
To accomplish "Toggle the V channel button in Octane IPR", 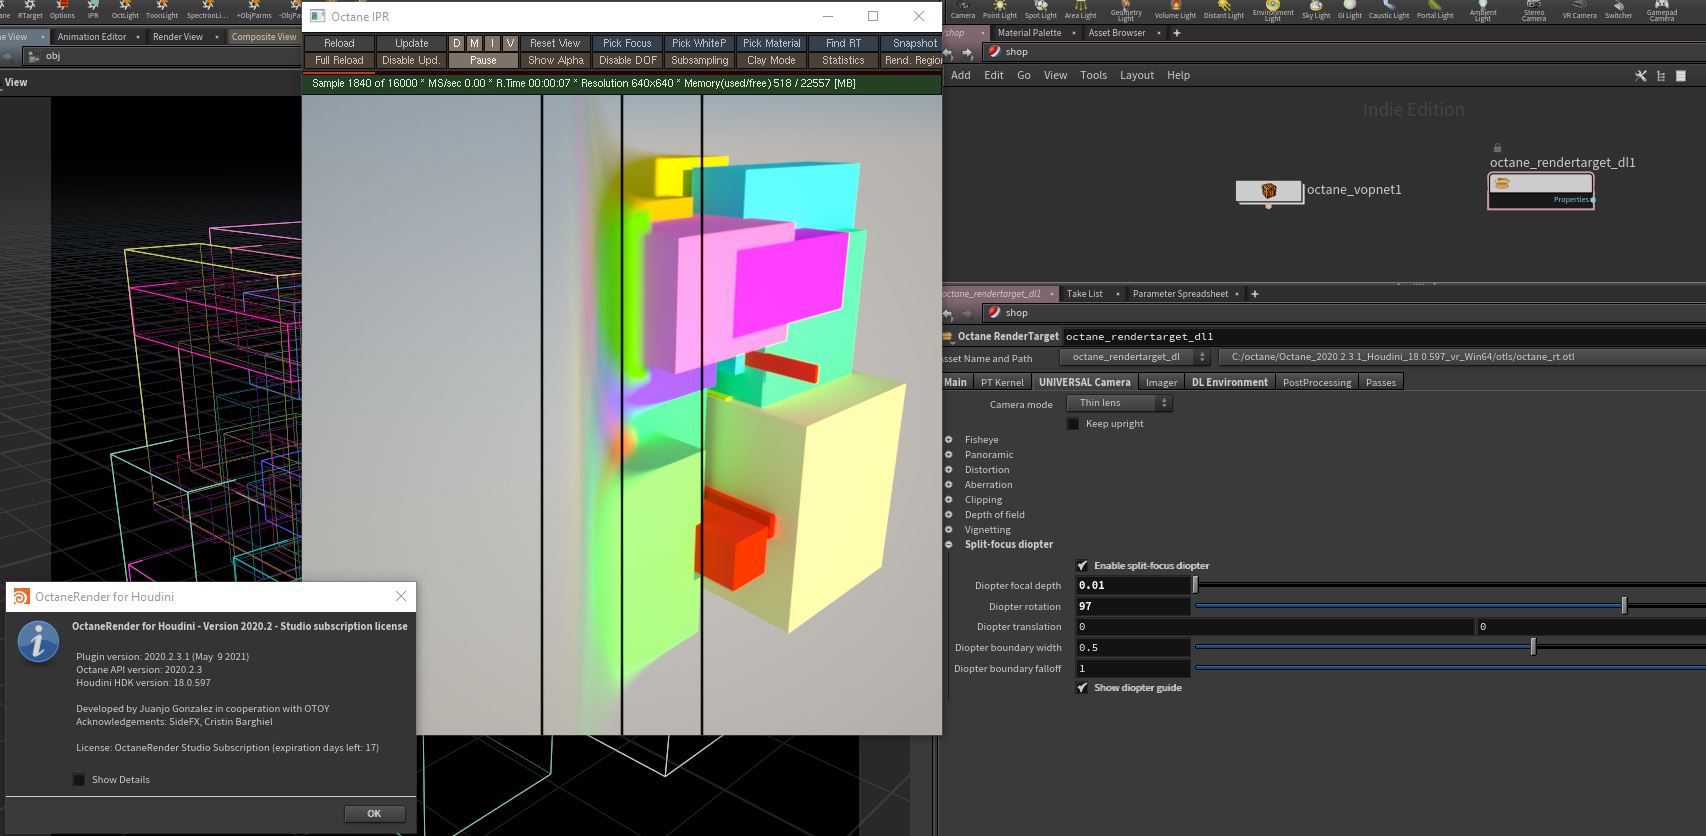I will click(510, 43).
